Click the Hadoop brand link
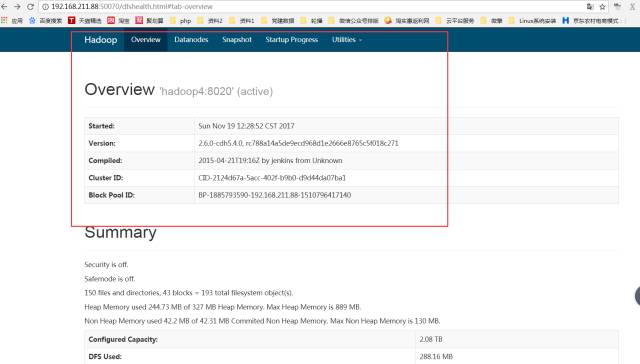This screenshot has width=640, height=364. [x=100, y=40]
